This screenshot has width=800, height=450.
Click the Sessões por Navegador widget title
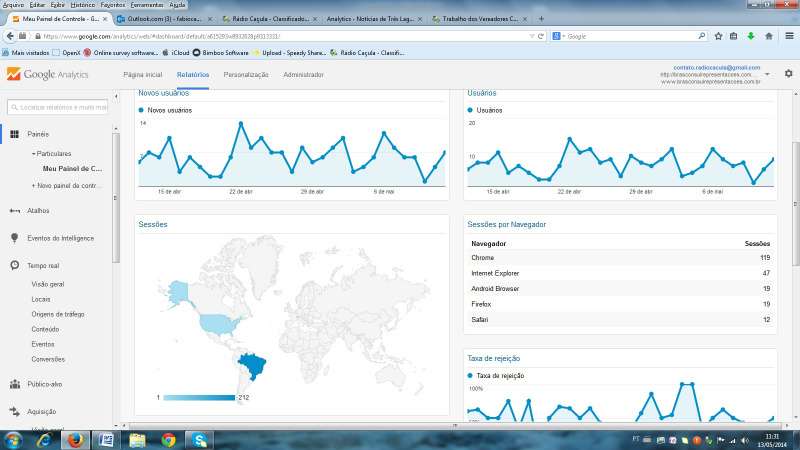(x=508, y=225)
